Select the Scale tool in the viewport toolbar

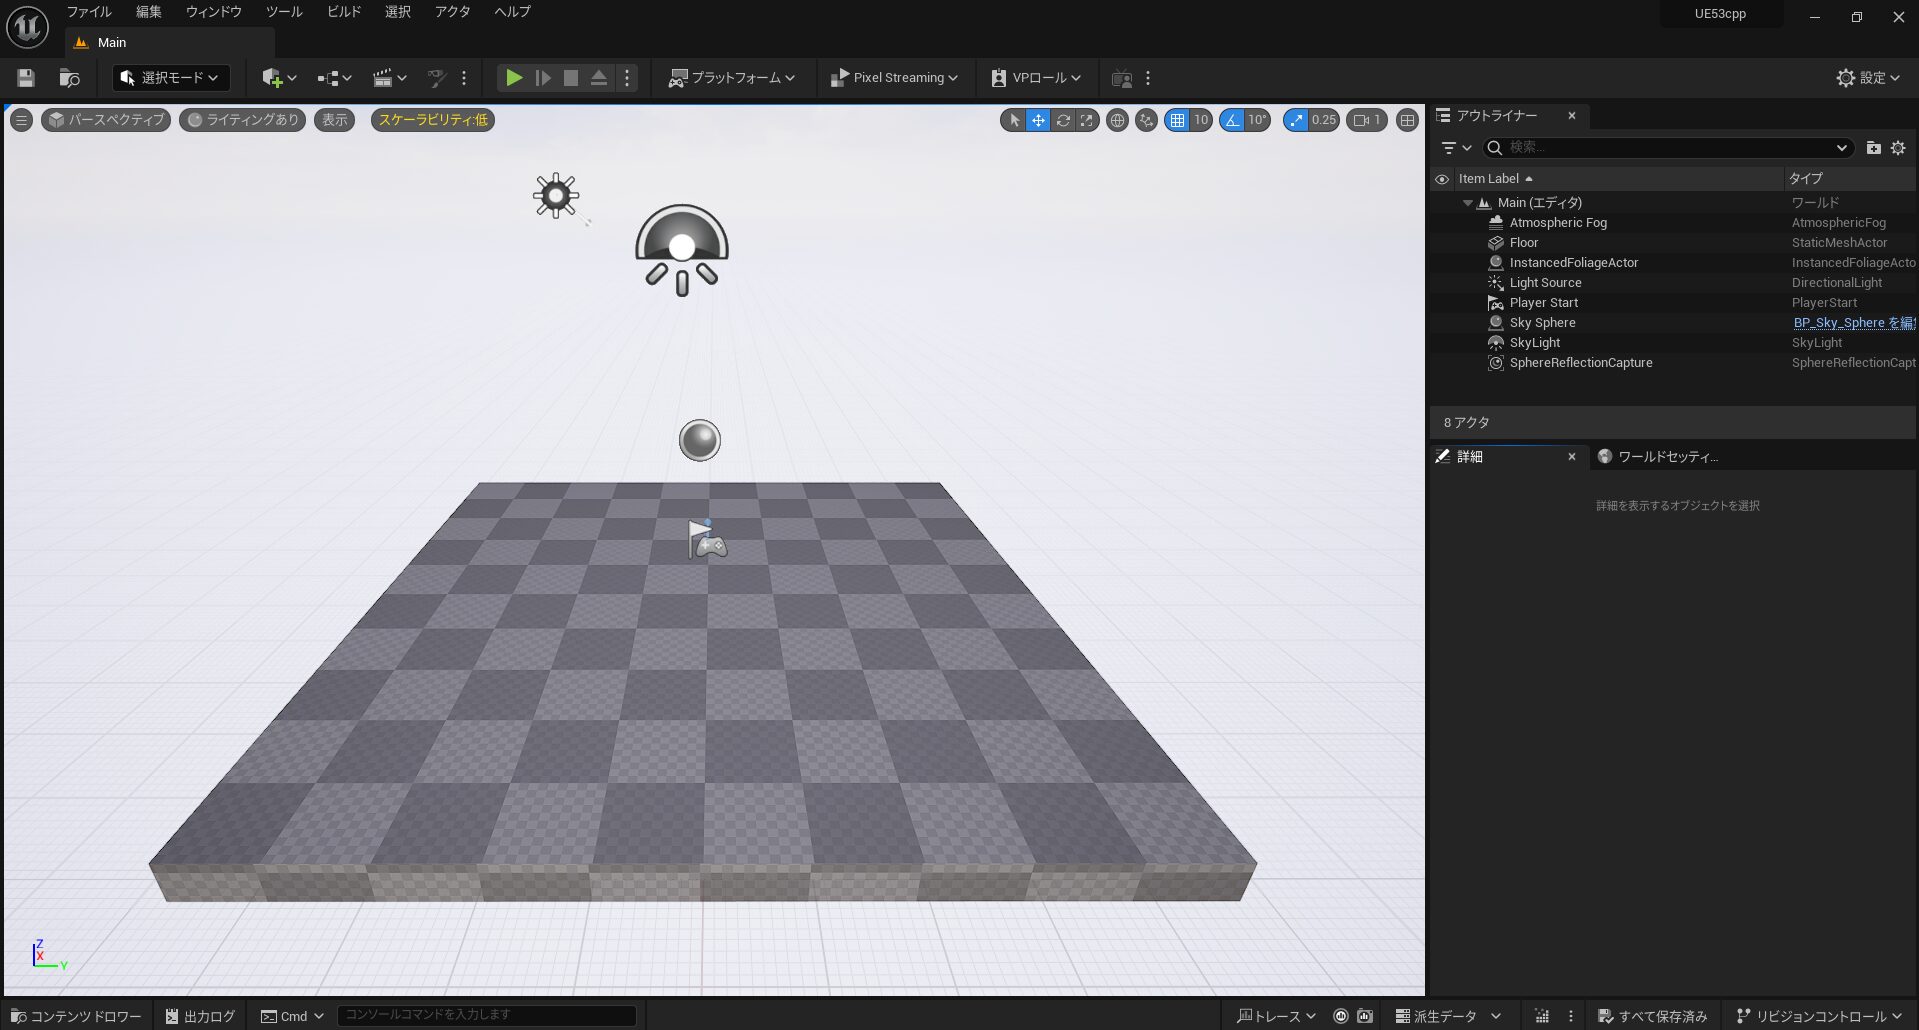[1087, 120]
